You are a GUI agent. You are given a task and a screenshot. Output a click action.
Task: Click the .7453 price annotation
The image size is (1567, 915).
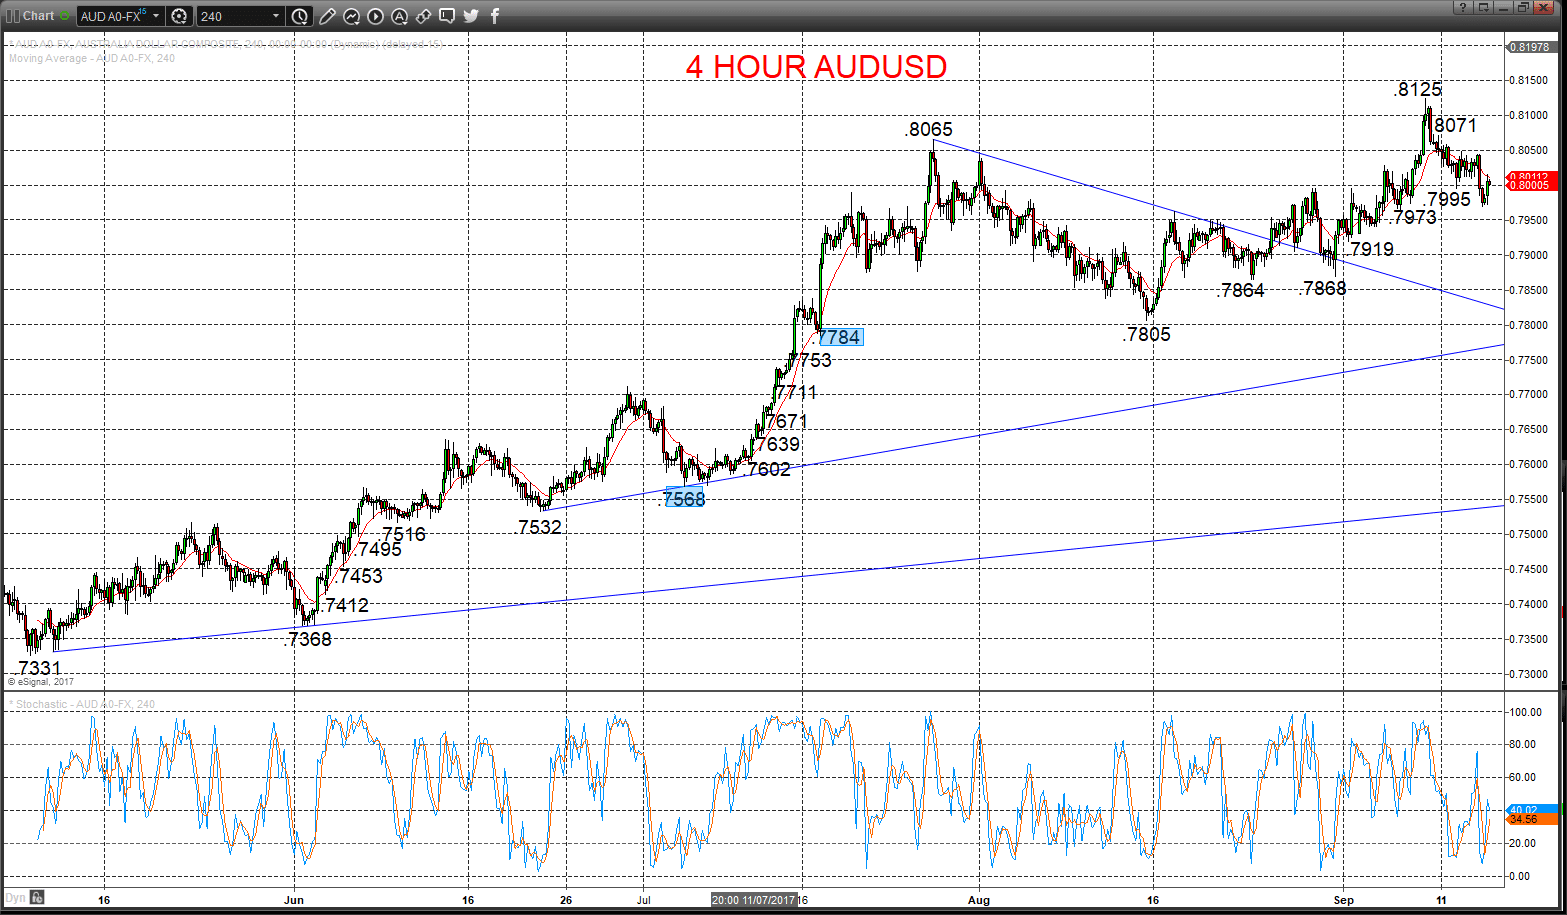coord(359,576)
